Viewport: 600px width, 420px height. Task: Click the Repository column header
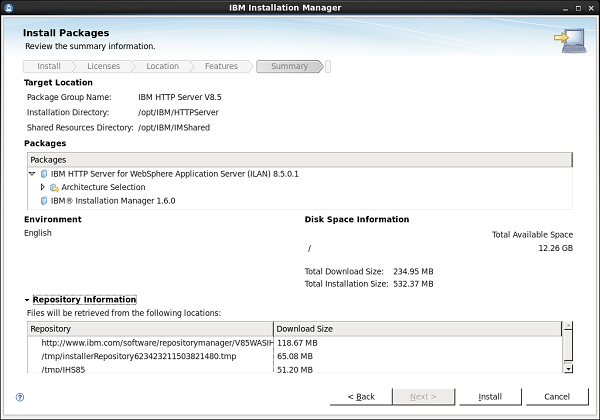point(150,329)
